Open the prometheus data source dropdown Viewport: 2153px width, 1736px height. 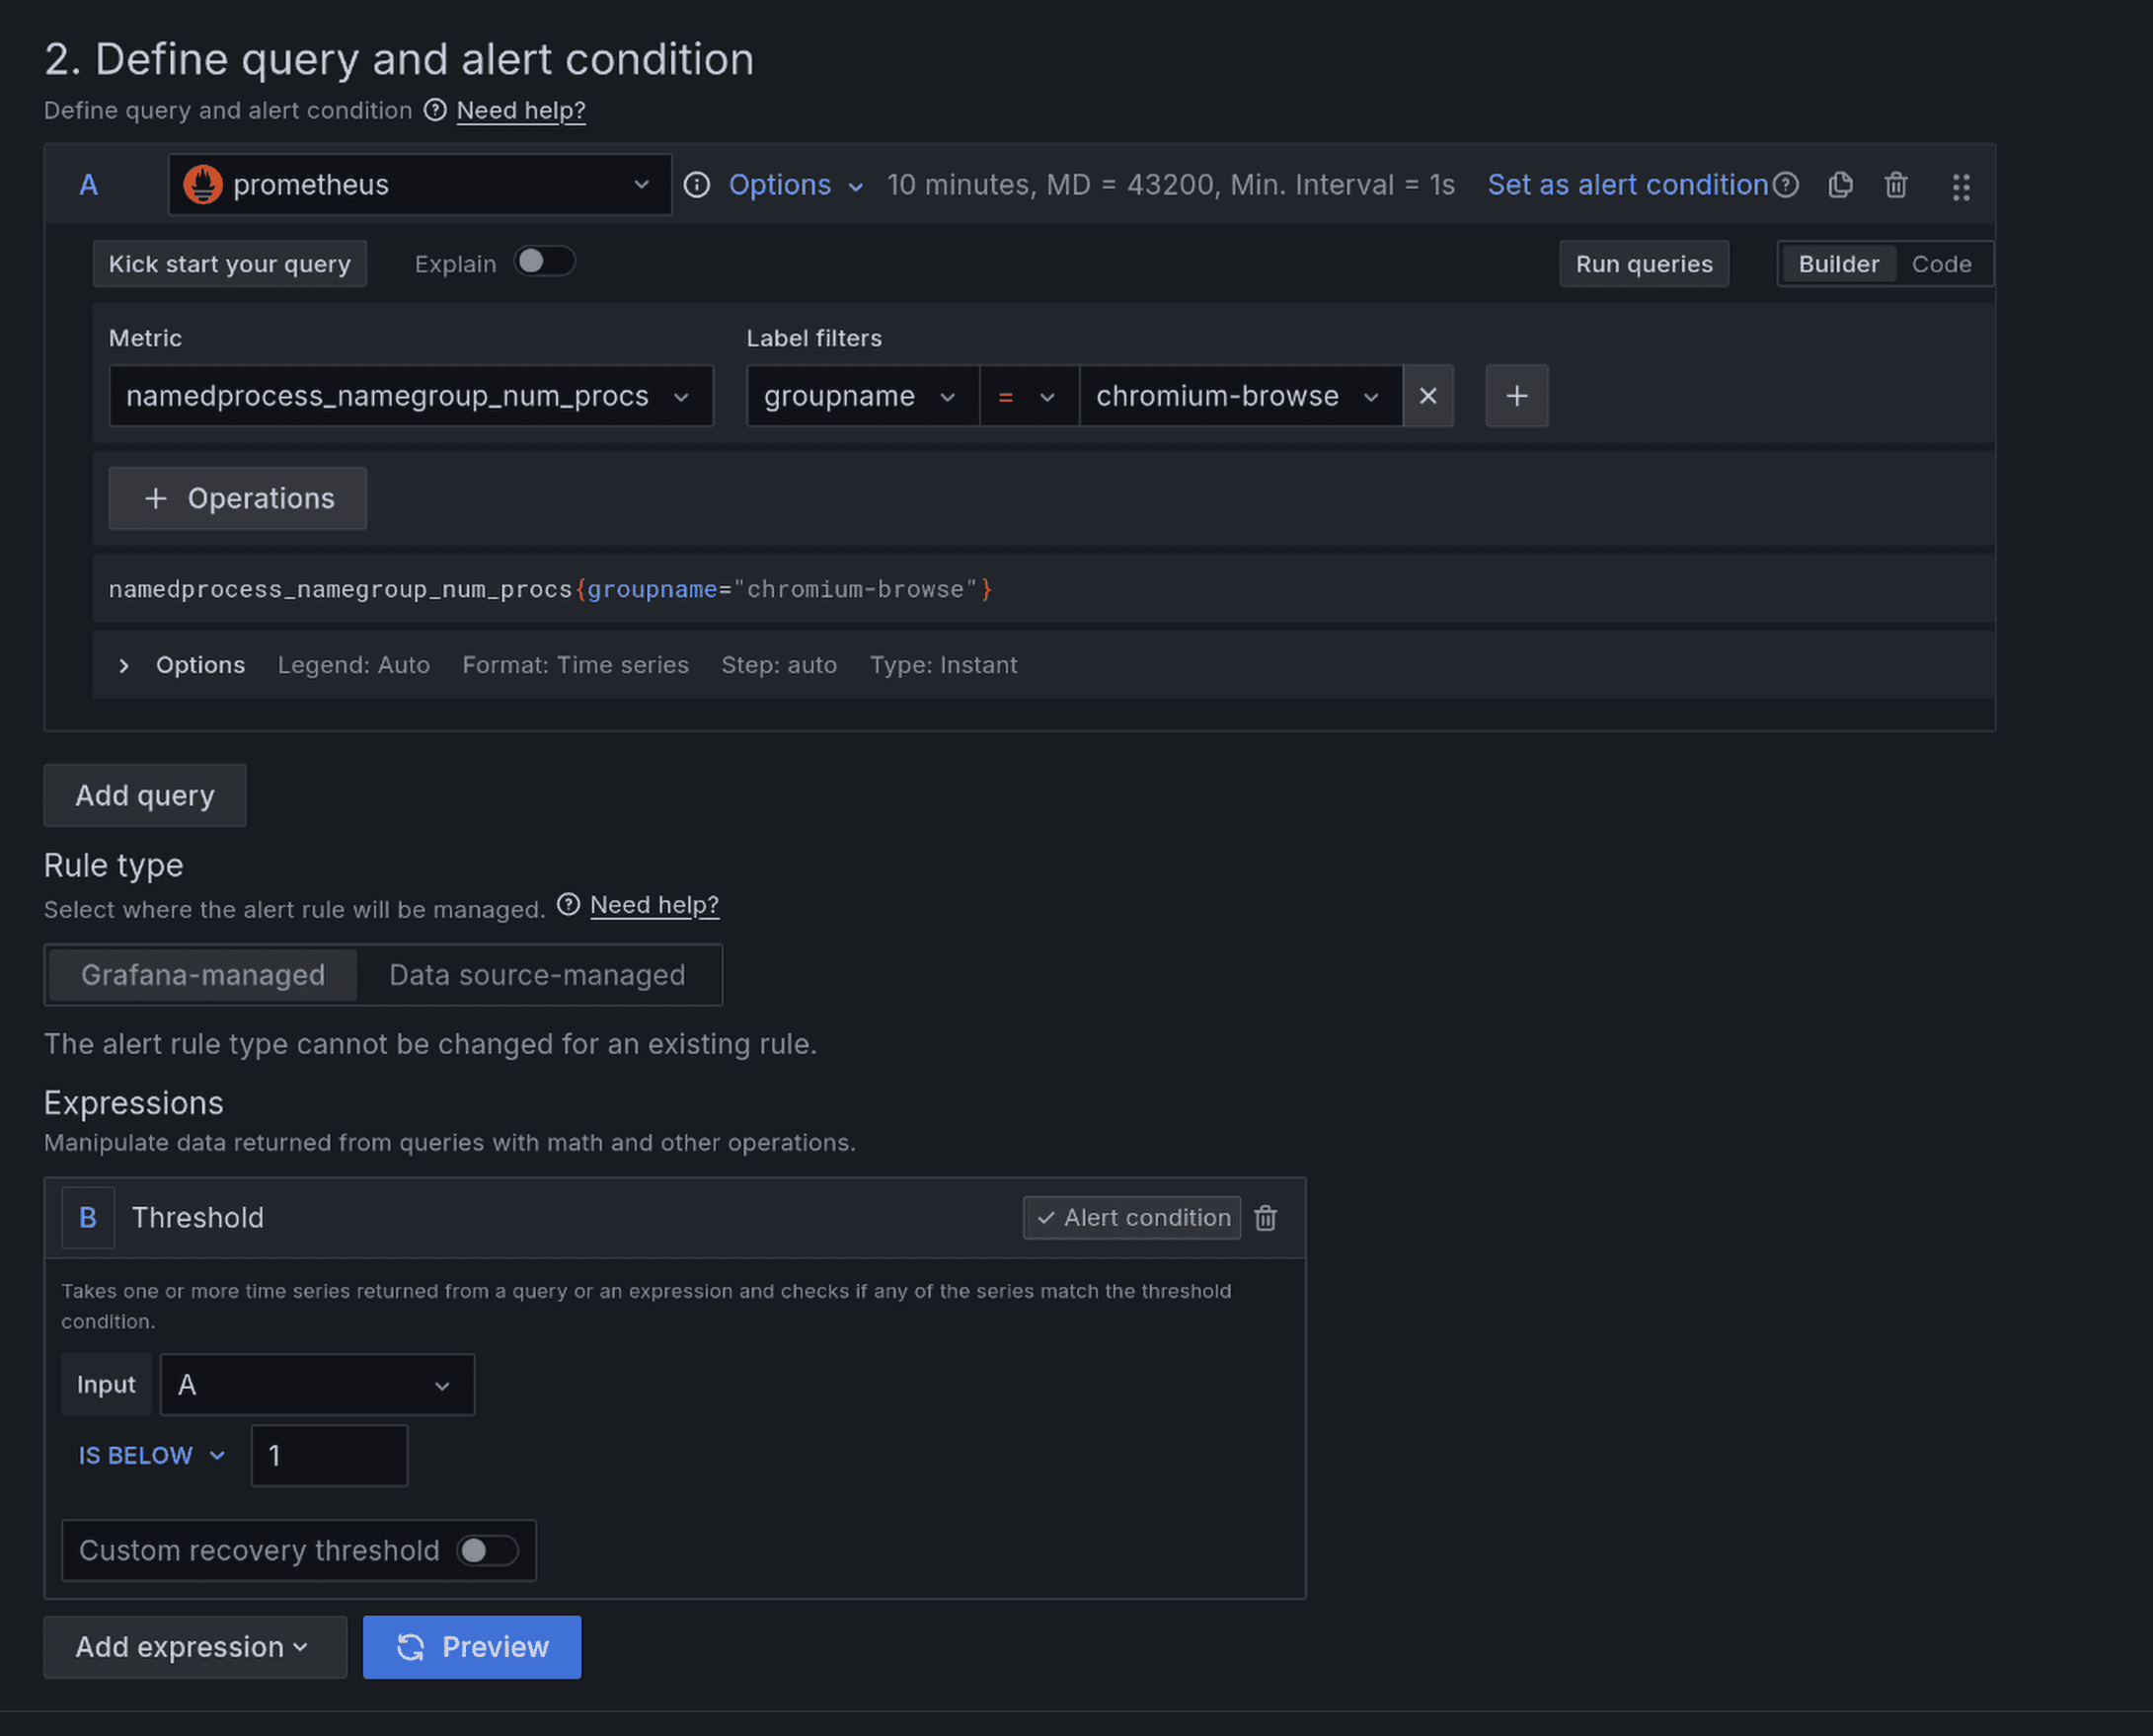[420, 185]
